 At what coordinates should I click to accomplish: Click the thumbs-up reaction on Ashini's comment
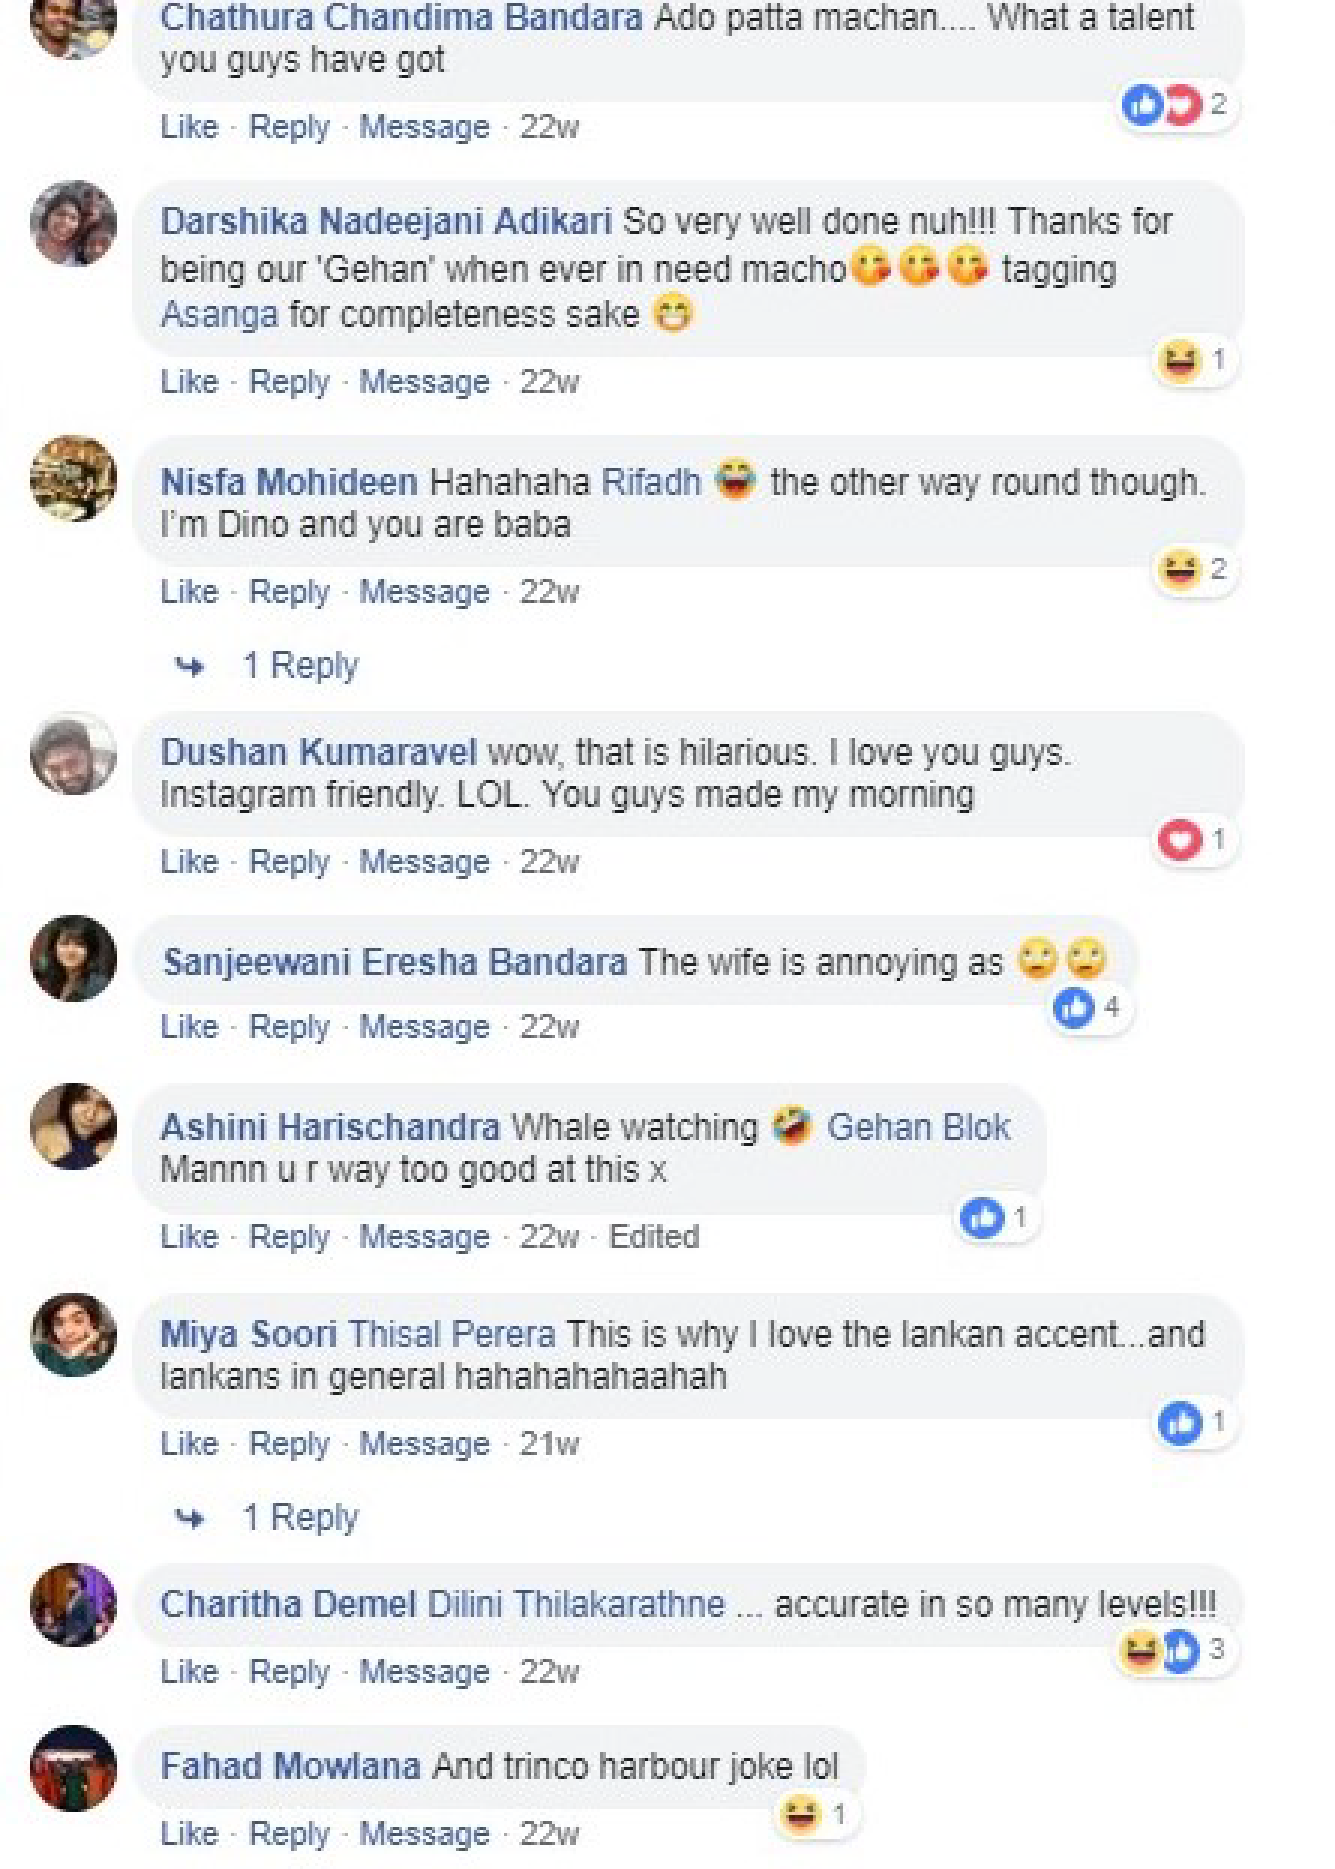[x=994, y=1218]
